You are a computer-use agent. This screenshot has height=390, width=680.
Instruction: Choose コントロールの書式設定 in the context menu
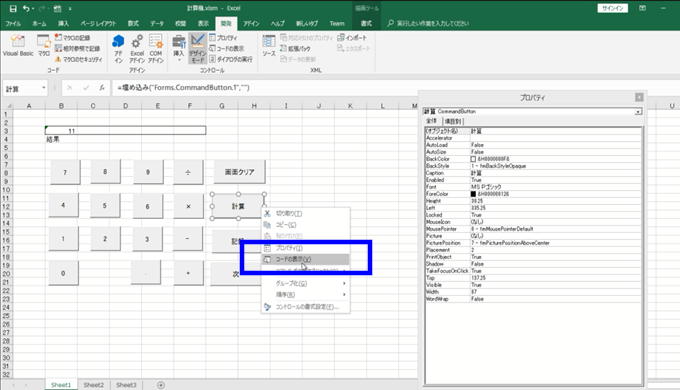point(305,307)
